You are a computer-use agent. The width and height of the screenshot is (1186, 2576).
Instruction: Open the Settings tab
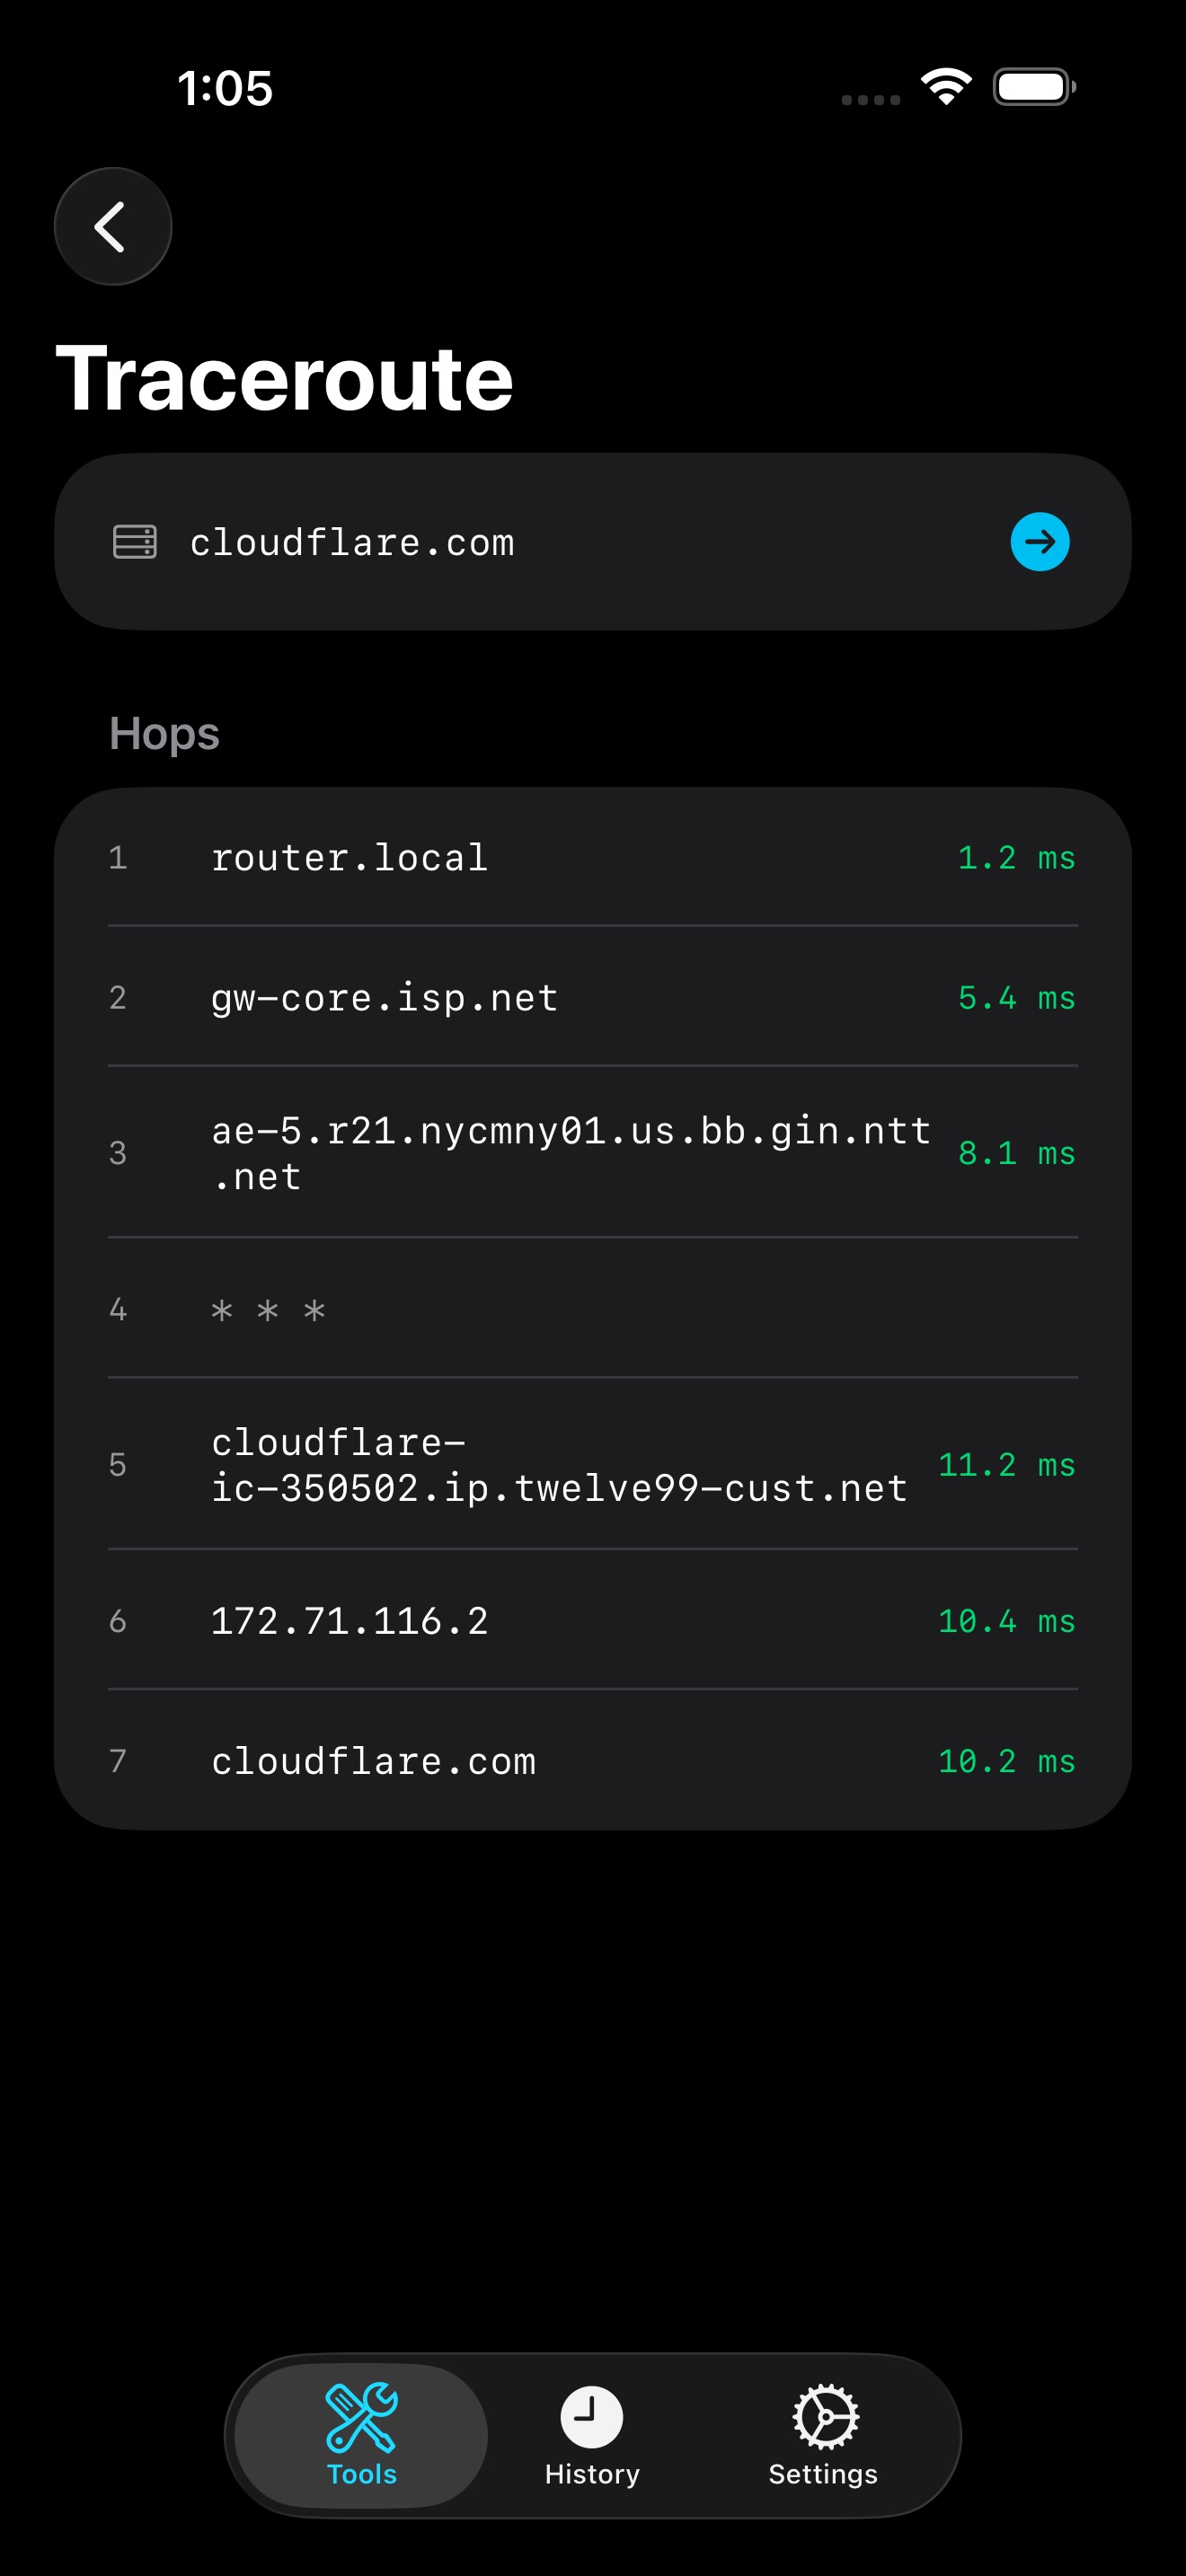823,2435
